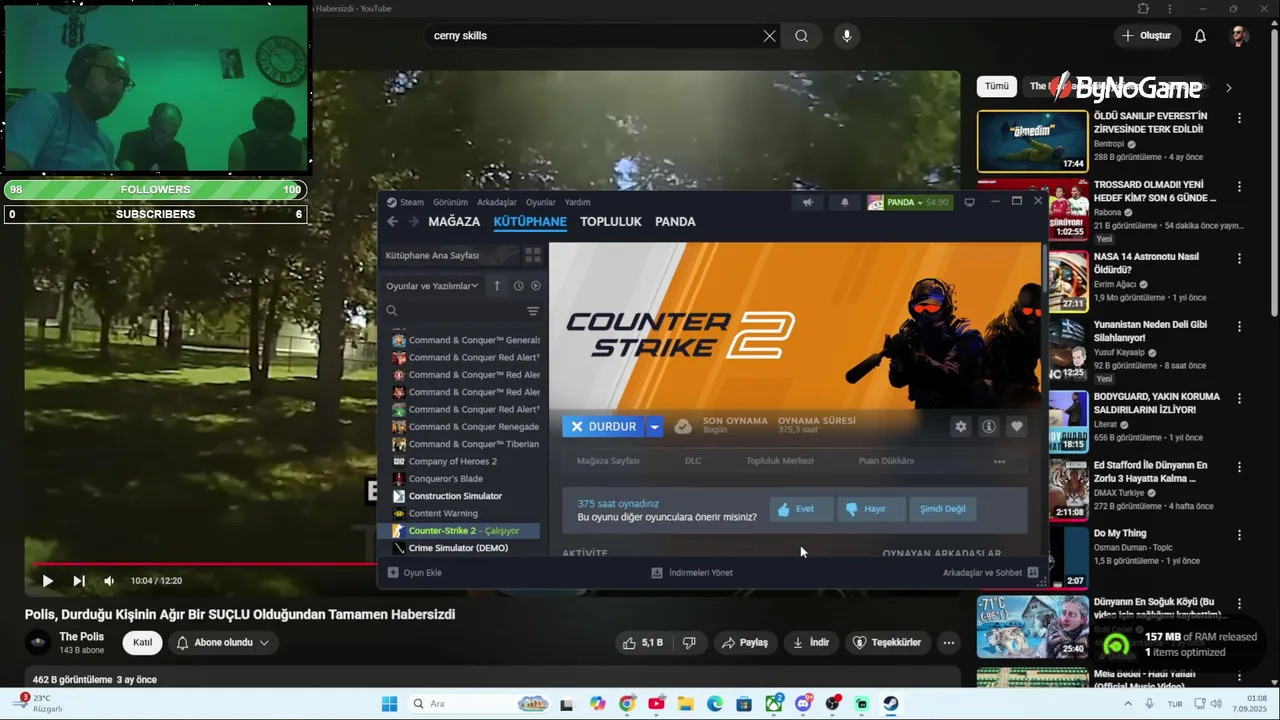Toggle ready-to-play filter in Steam library

tap(536, 286)
